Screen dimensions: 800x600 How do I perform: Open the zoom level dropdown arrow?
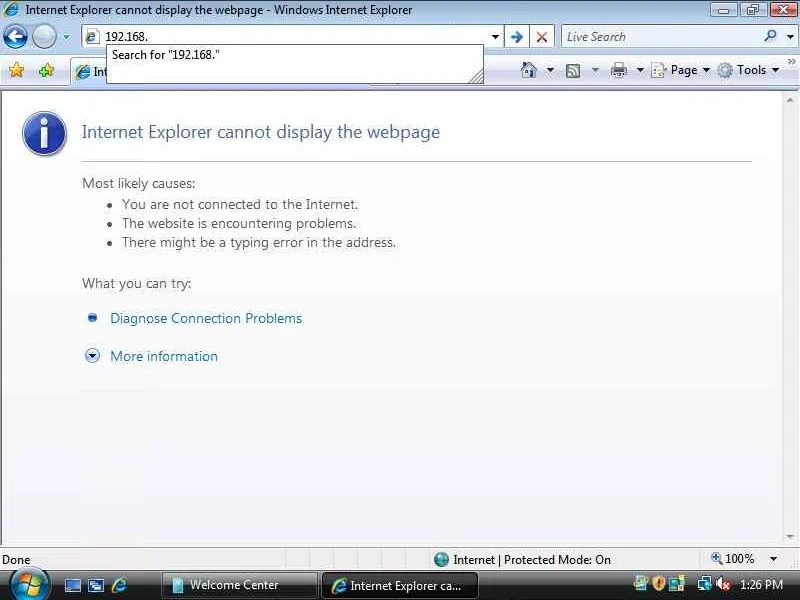(773, 559)
